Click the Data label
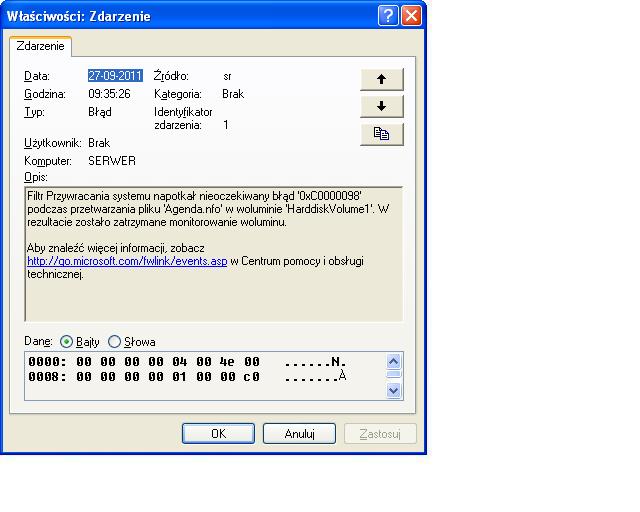This screenshot has width=640, height=512. click(x=37, y=76)
